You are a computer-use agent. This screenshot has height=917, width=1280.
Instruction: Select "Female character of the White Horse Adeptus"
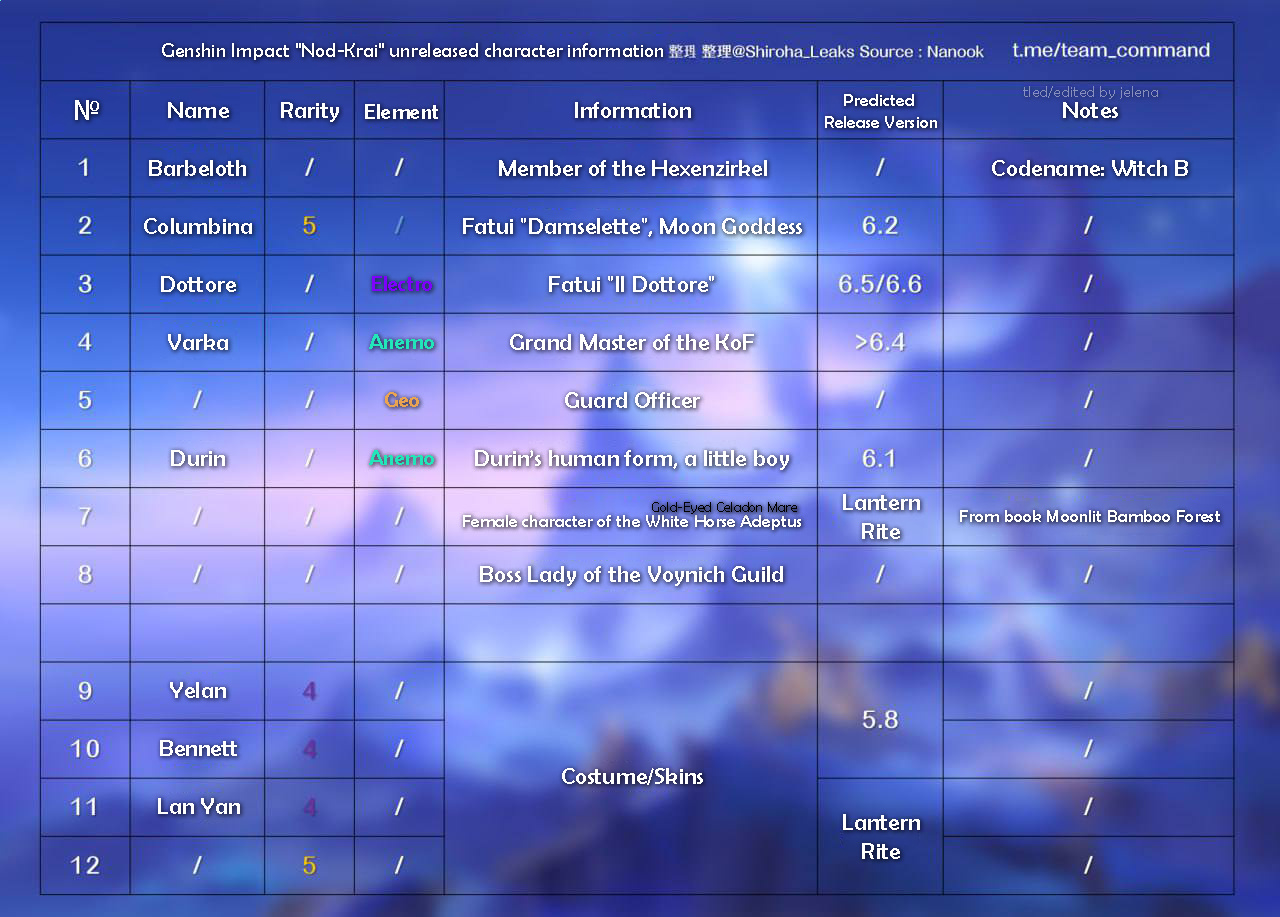pyautogui.click(x=632, y=521)
